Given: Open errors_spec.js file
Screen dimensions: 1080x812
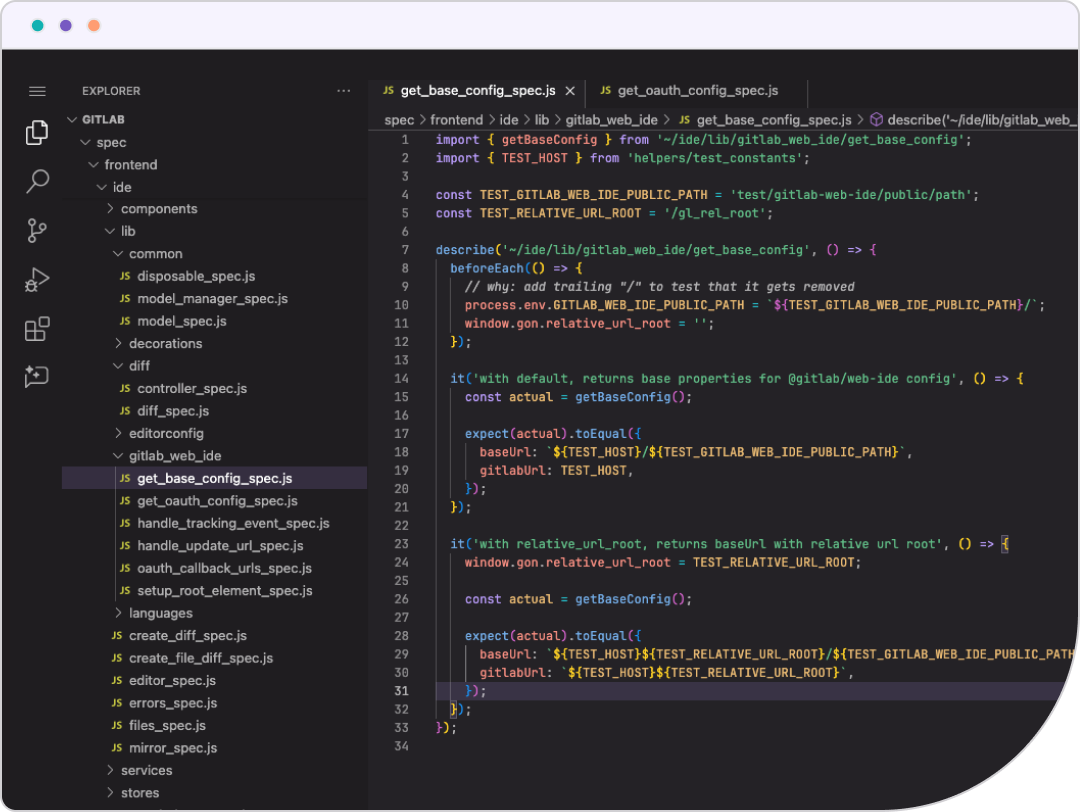Looking at the screenshot, I should [x=173, y=703].
